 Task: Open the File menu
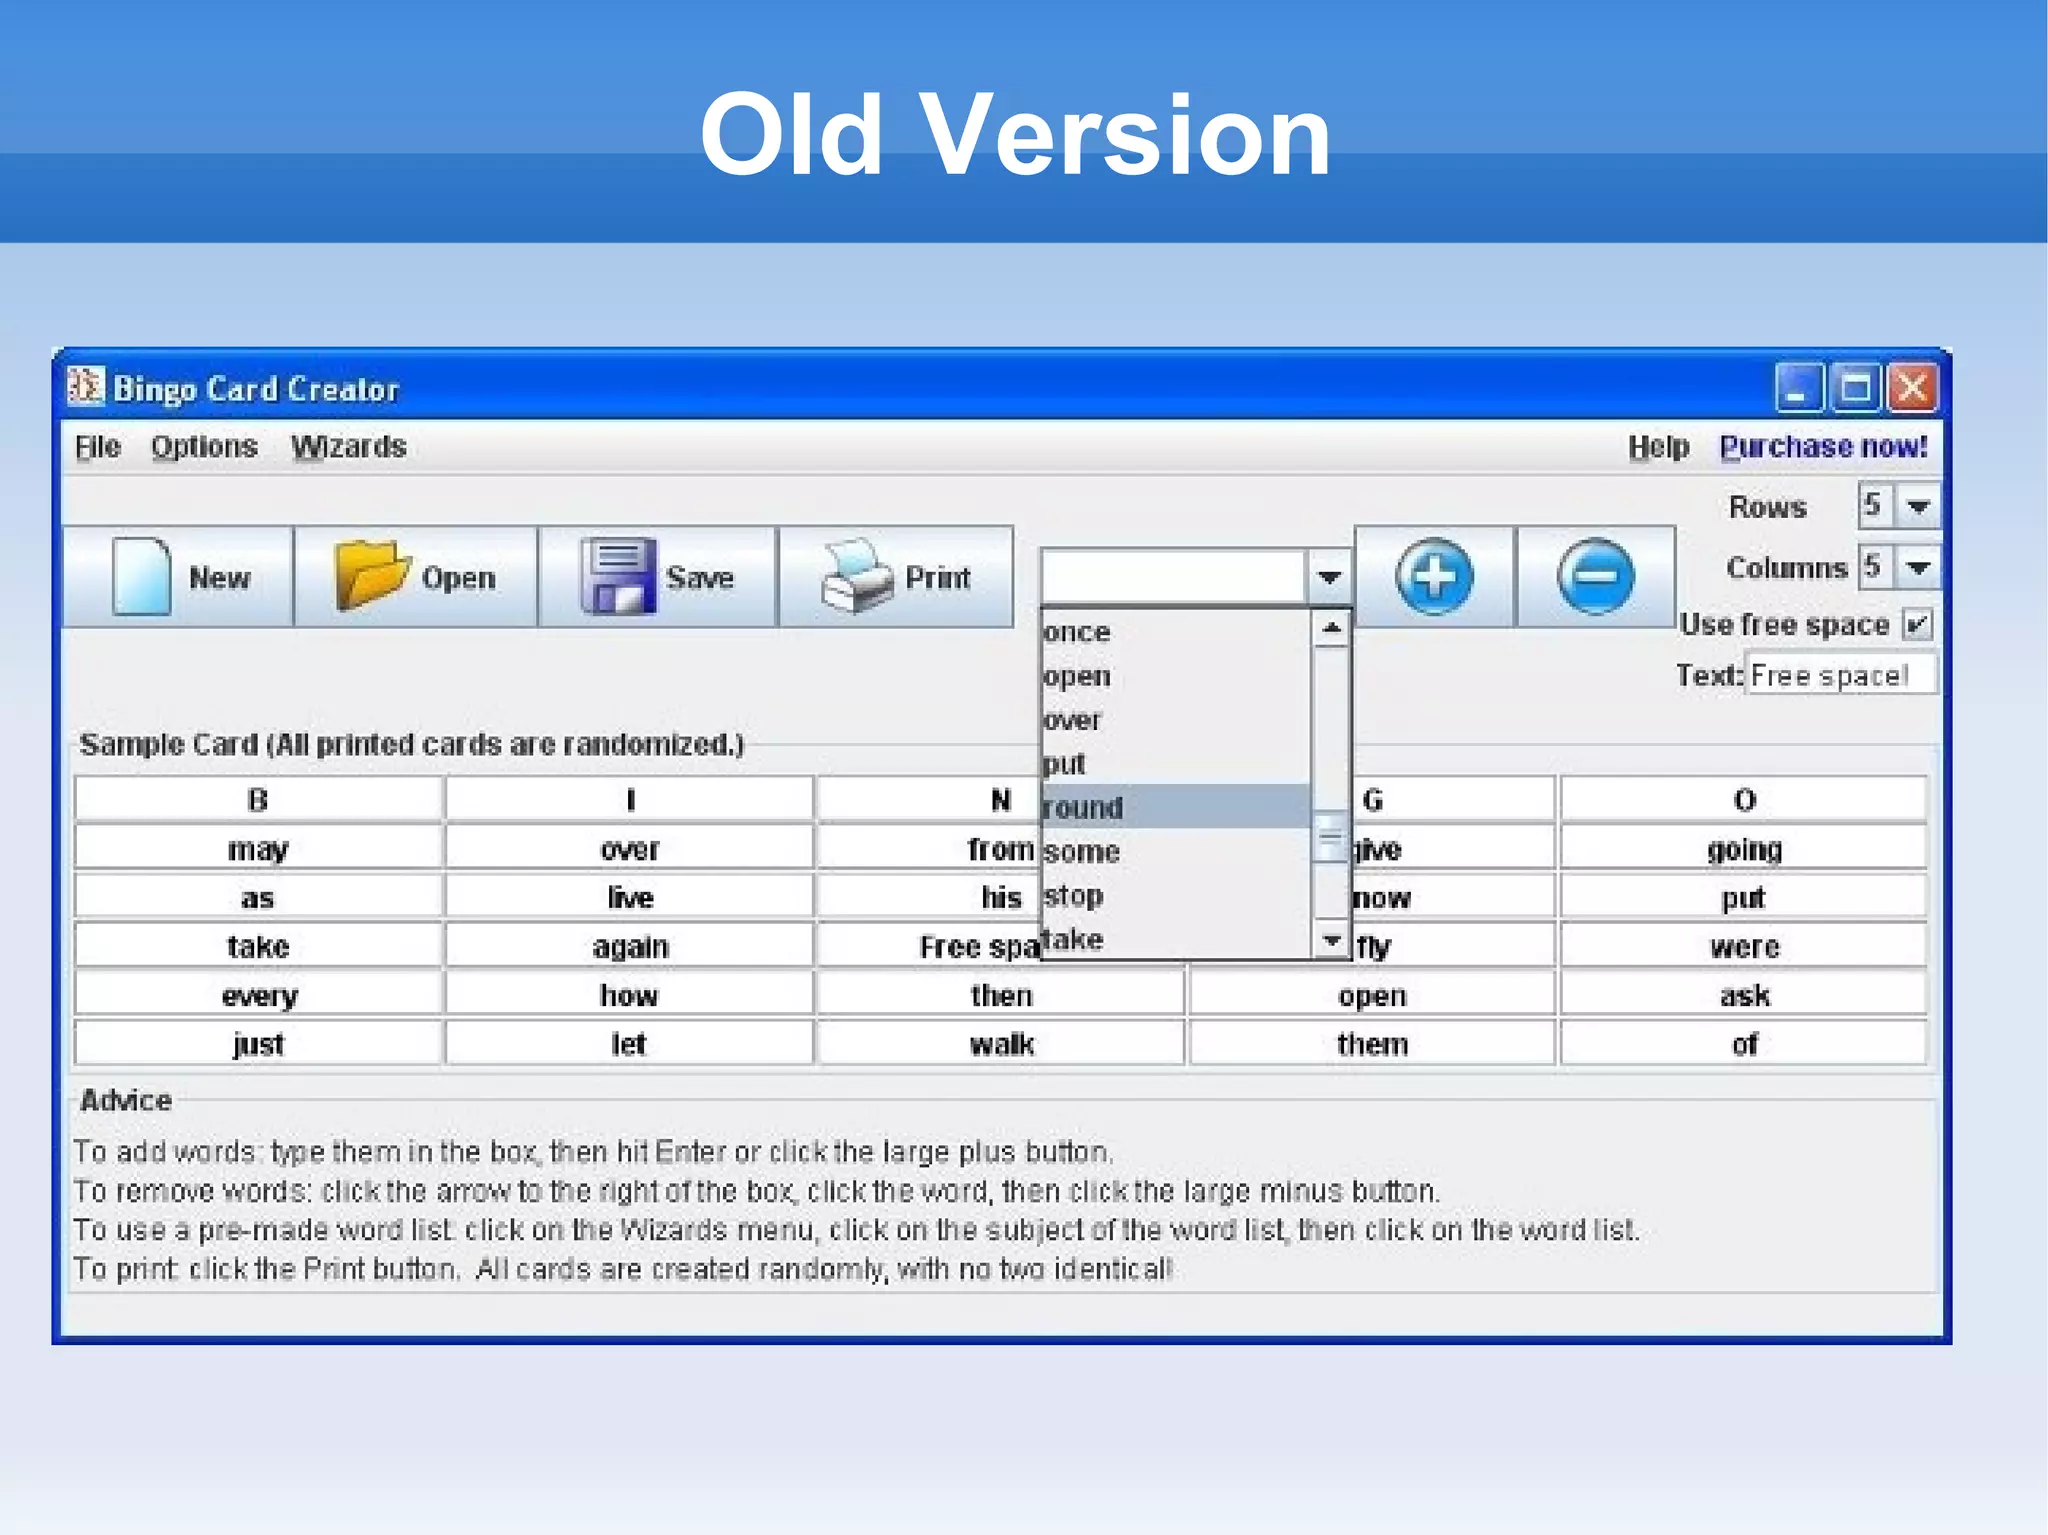click(98, 447)
